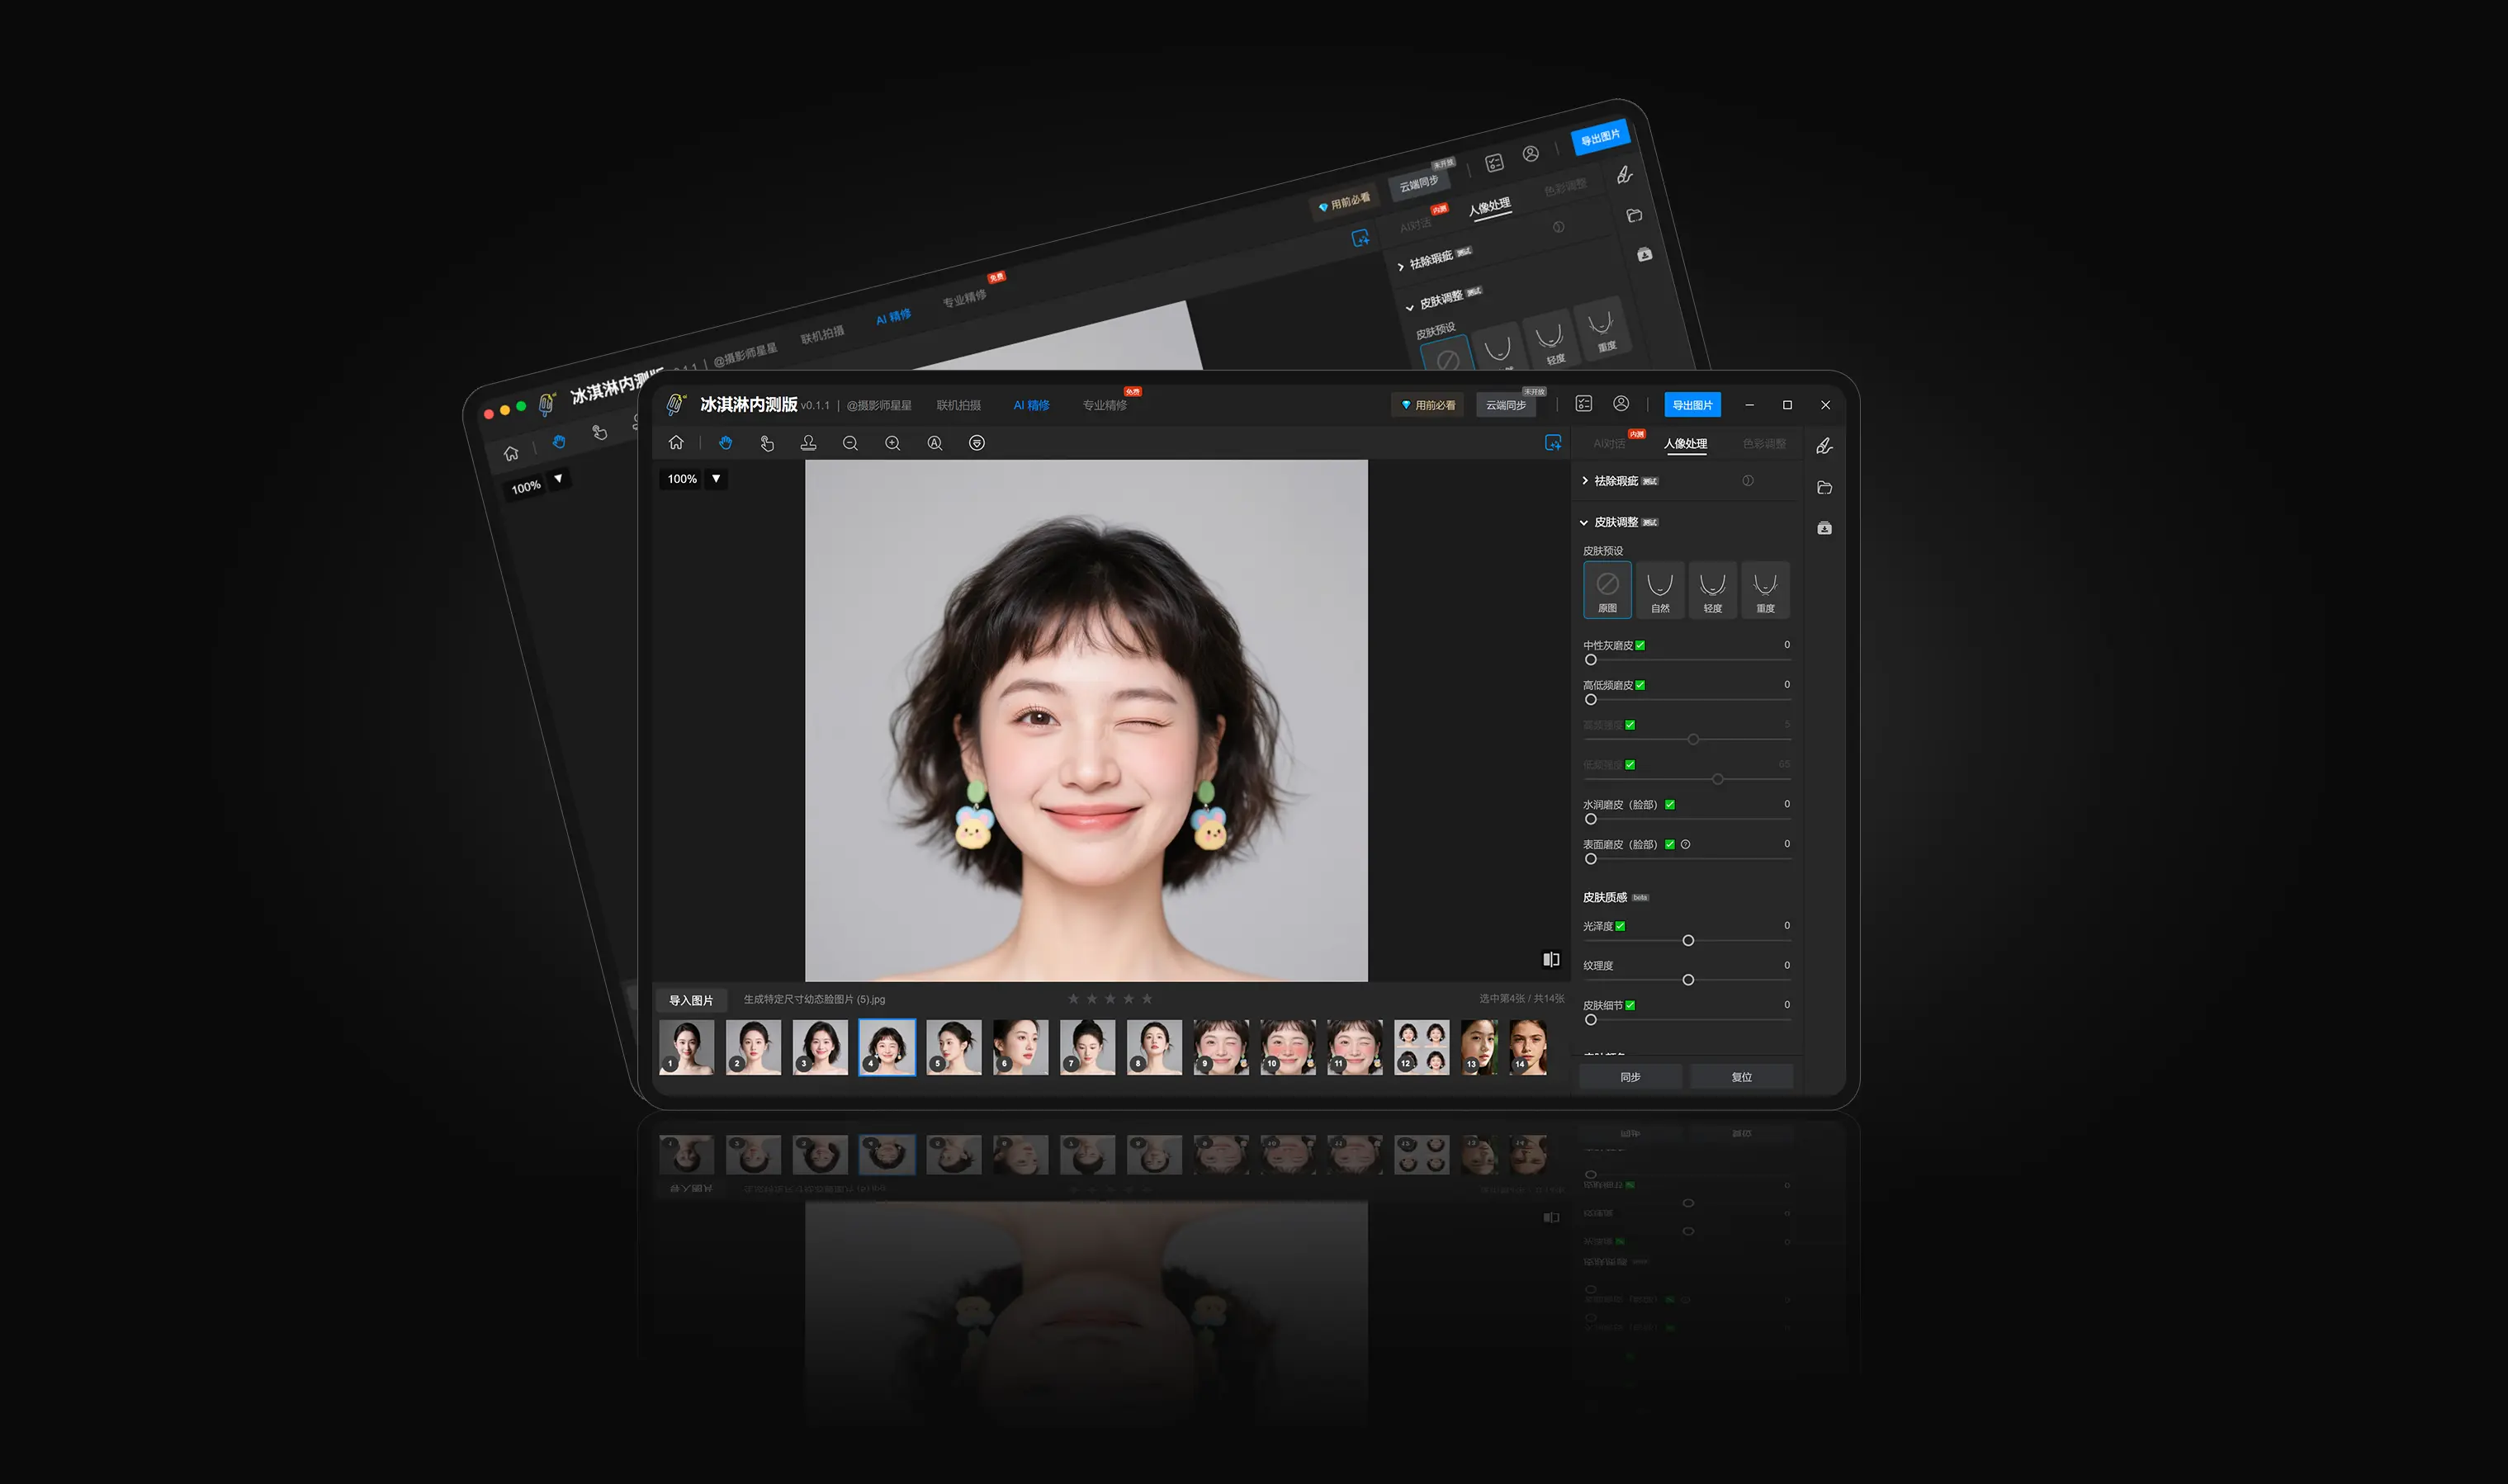
Task: Open the user account icon
Action: pyautogui.click(x=1621, y=404)
